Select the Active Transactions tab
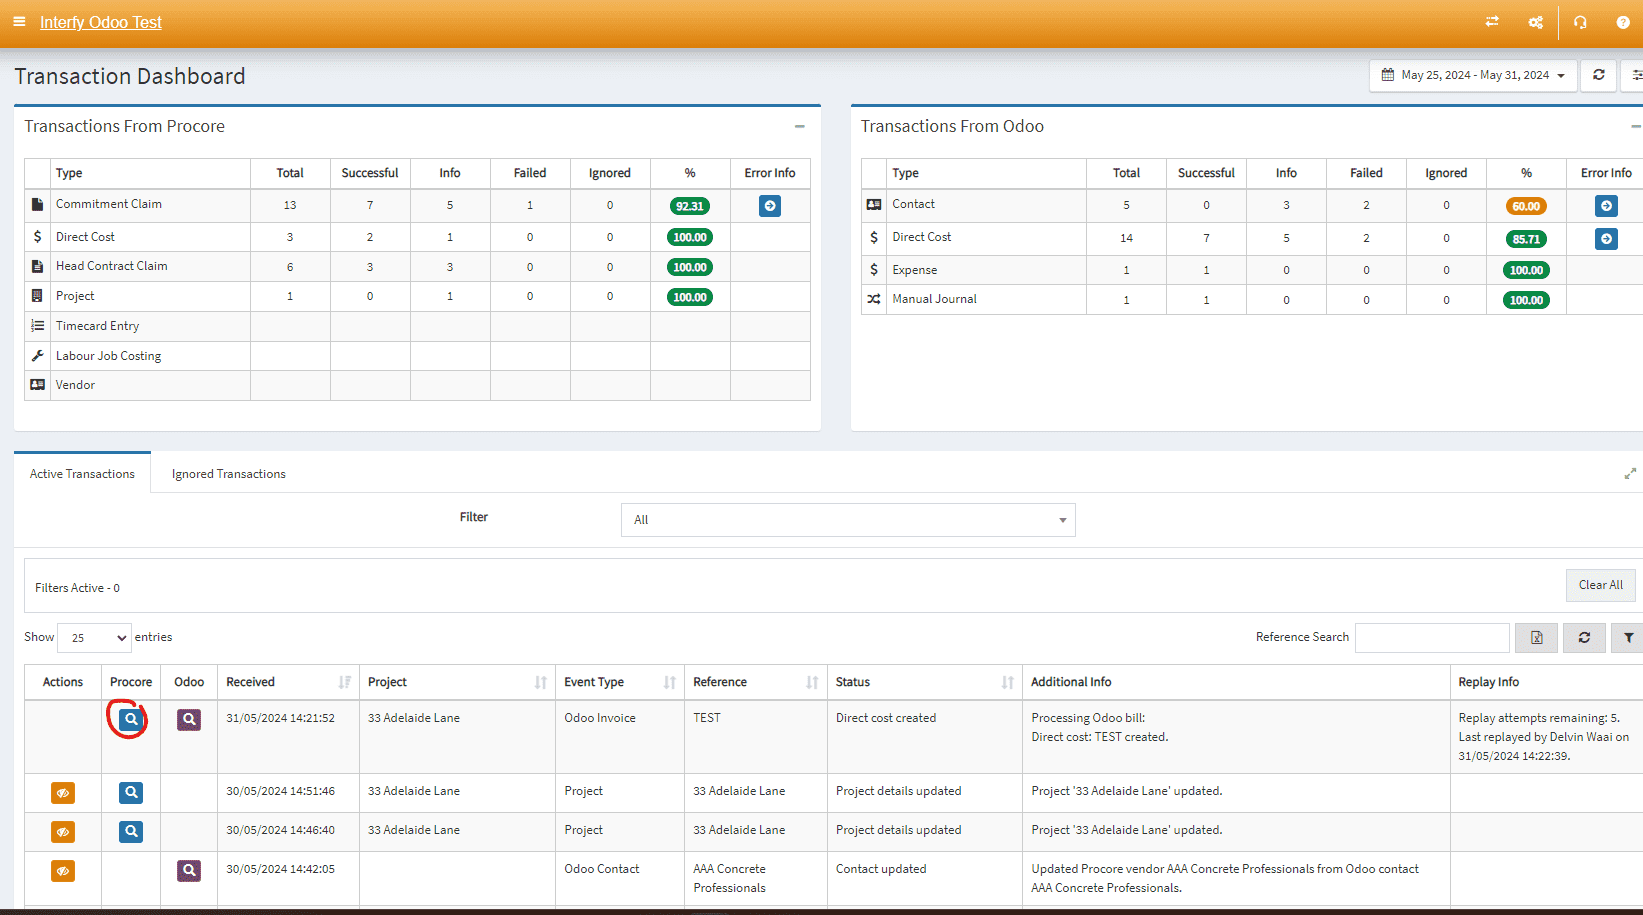The image size is (1643, 915). (82, 474)
